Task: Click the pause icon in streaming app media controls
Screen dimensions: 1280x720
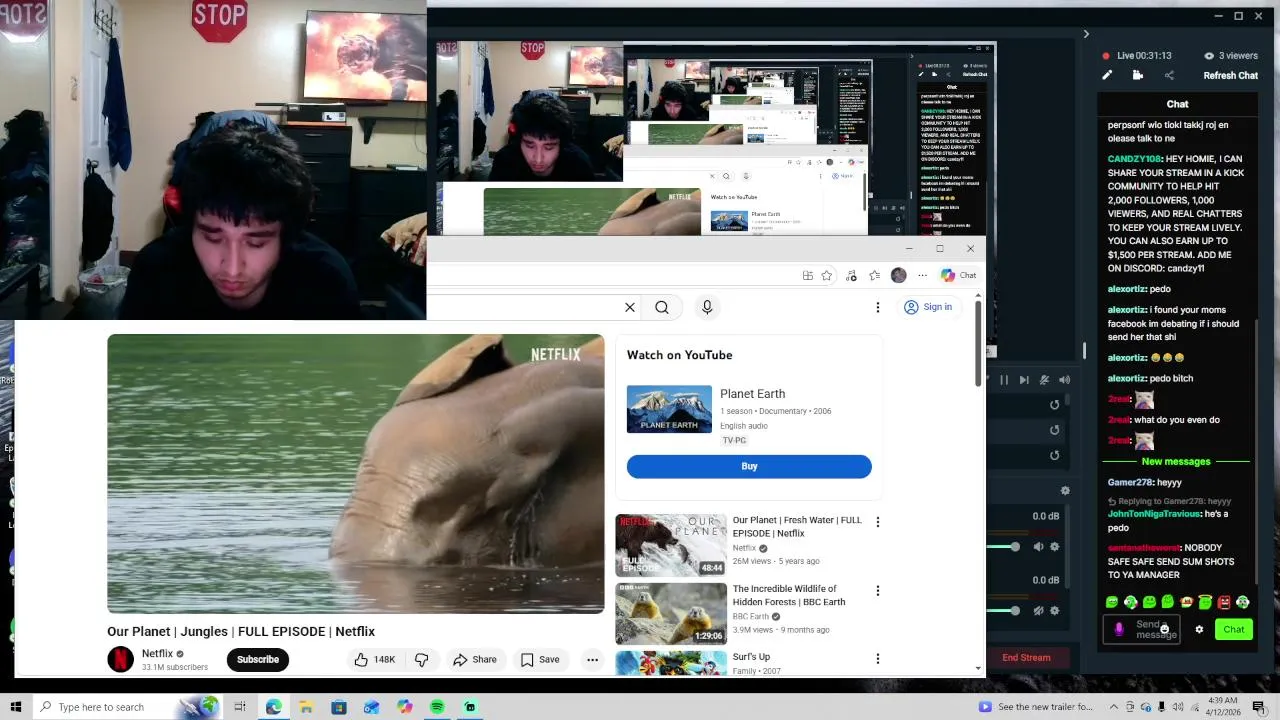Action: click(x=1004, y=380)
